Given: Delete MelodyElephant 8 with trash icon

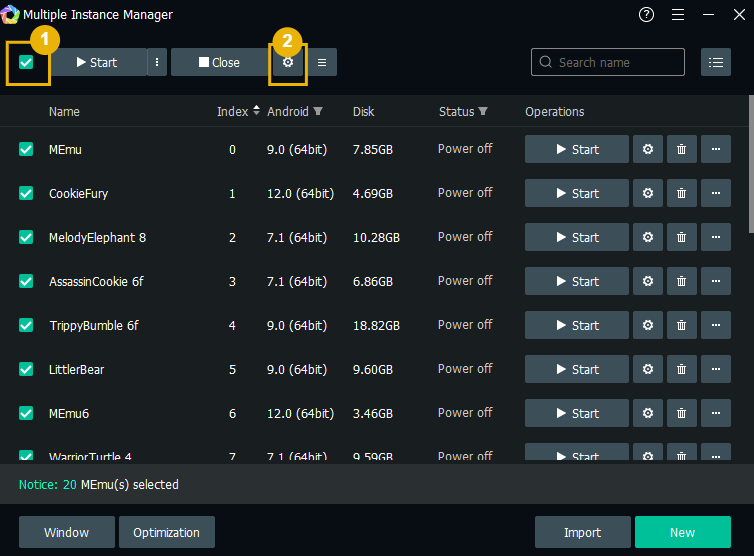Looking at the screenshot, I should pos(681,237).
